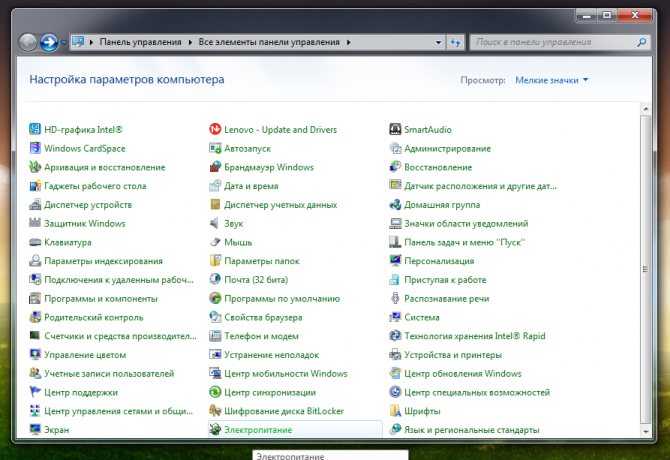Viewport: 670px width, 460px height.
Task: Open Диспетчер учетных данных link
Action: (281, 205)
